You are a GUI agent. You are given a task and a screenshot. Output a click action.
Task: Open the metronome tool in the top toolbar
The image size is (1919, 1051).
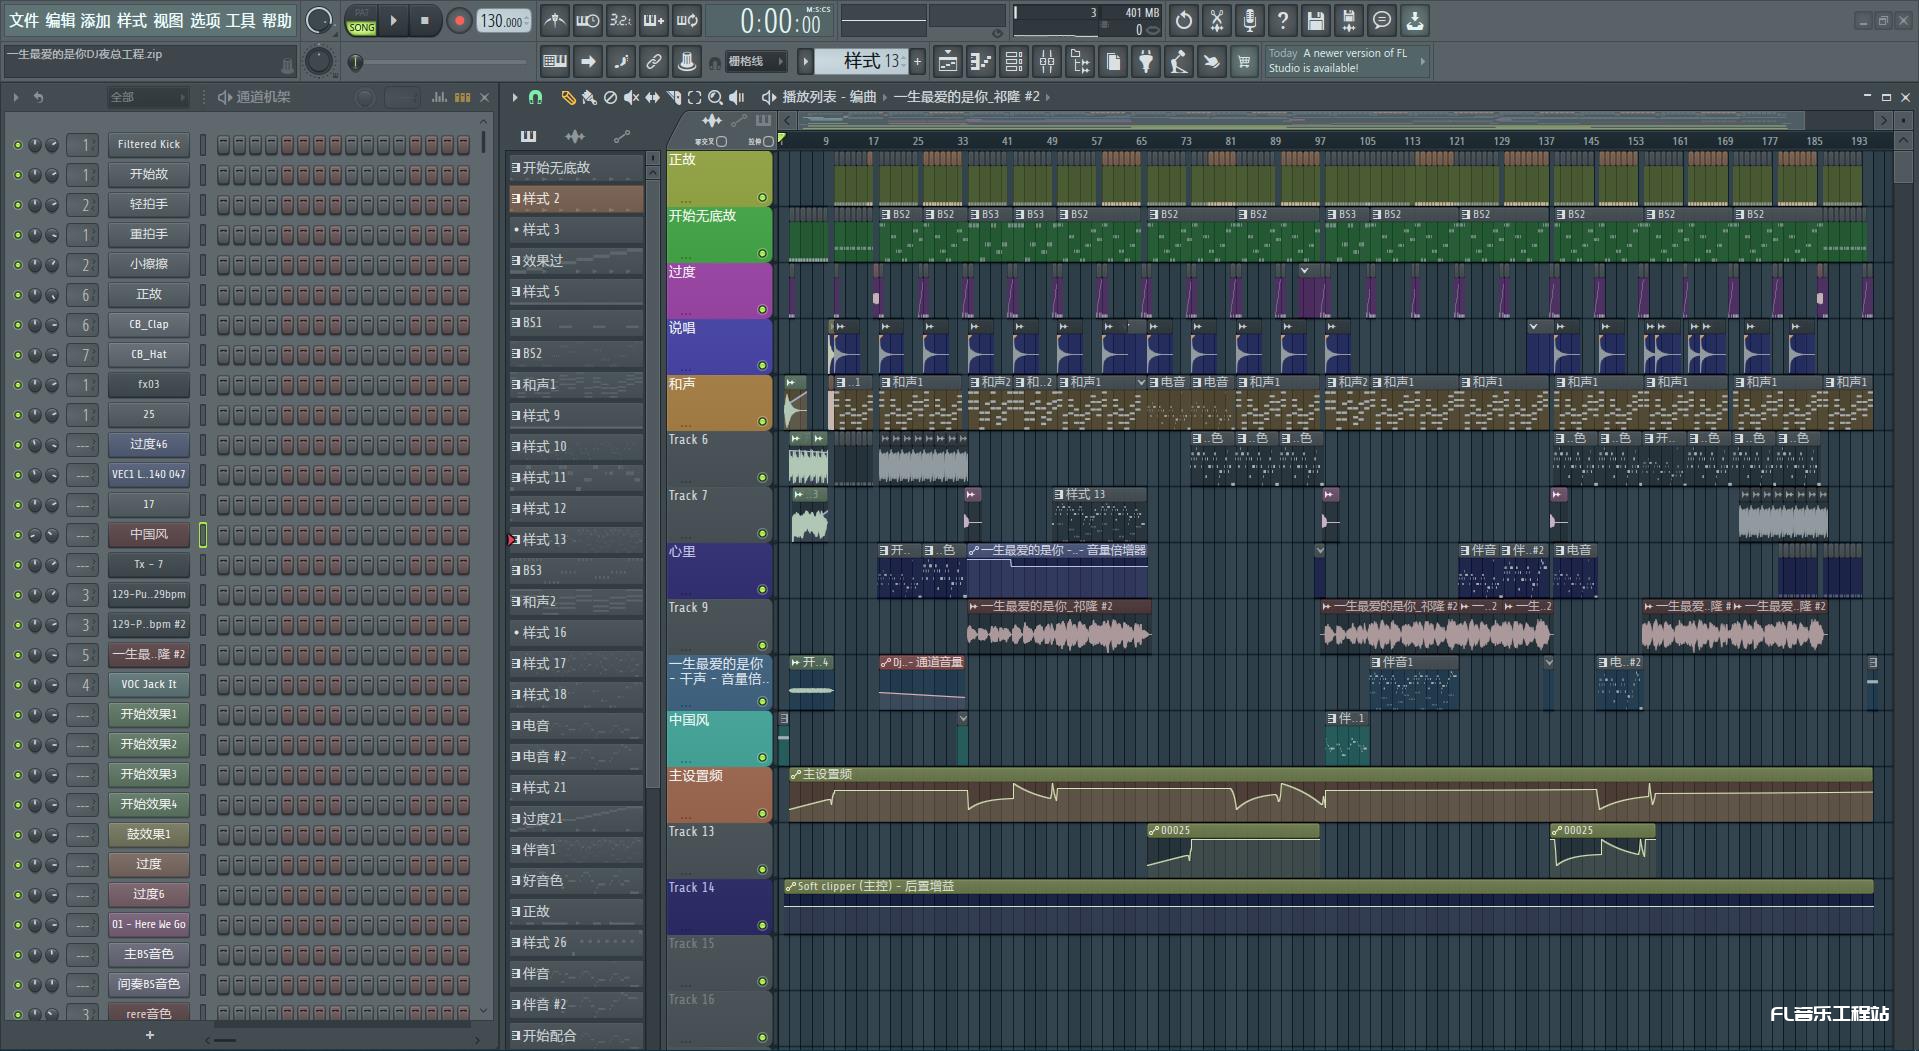[x=555, y=20]
